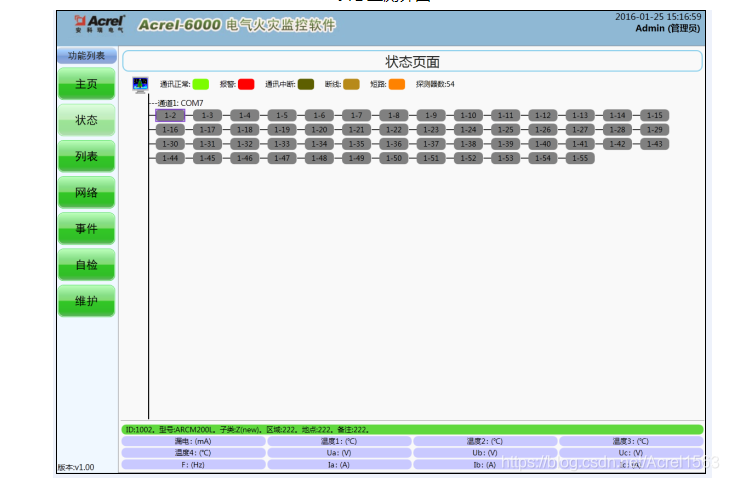This screenshot has width=729, height=481.
Task: Click the orange 短路 legend swatch
Action: pos(397,84)
